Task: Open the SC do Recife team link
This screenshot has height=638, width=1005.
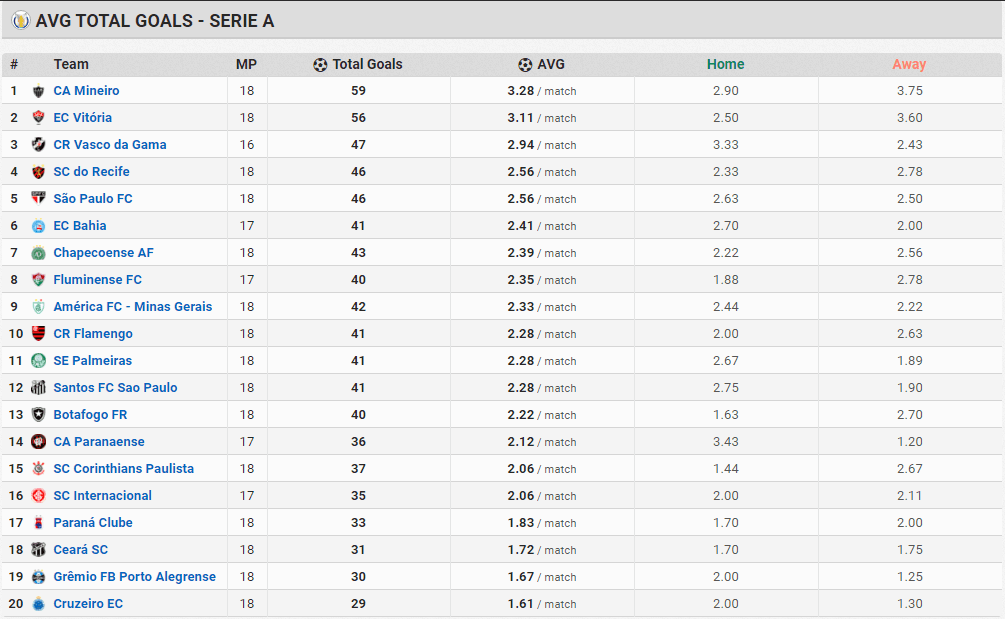Action: [x=92, y=171]
